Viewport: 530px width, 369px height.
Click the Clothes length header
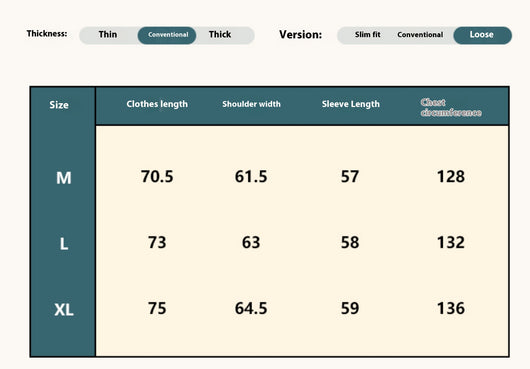tap(157, 104)
